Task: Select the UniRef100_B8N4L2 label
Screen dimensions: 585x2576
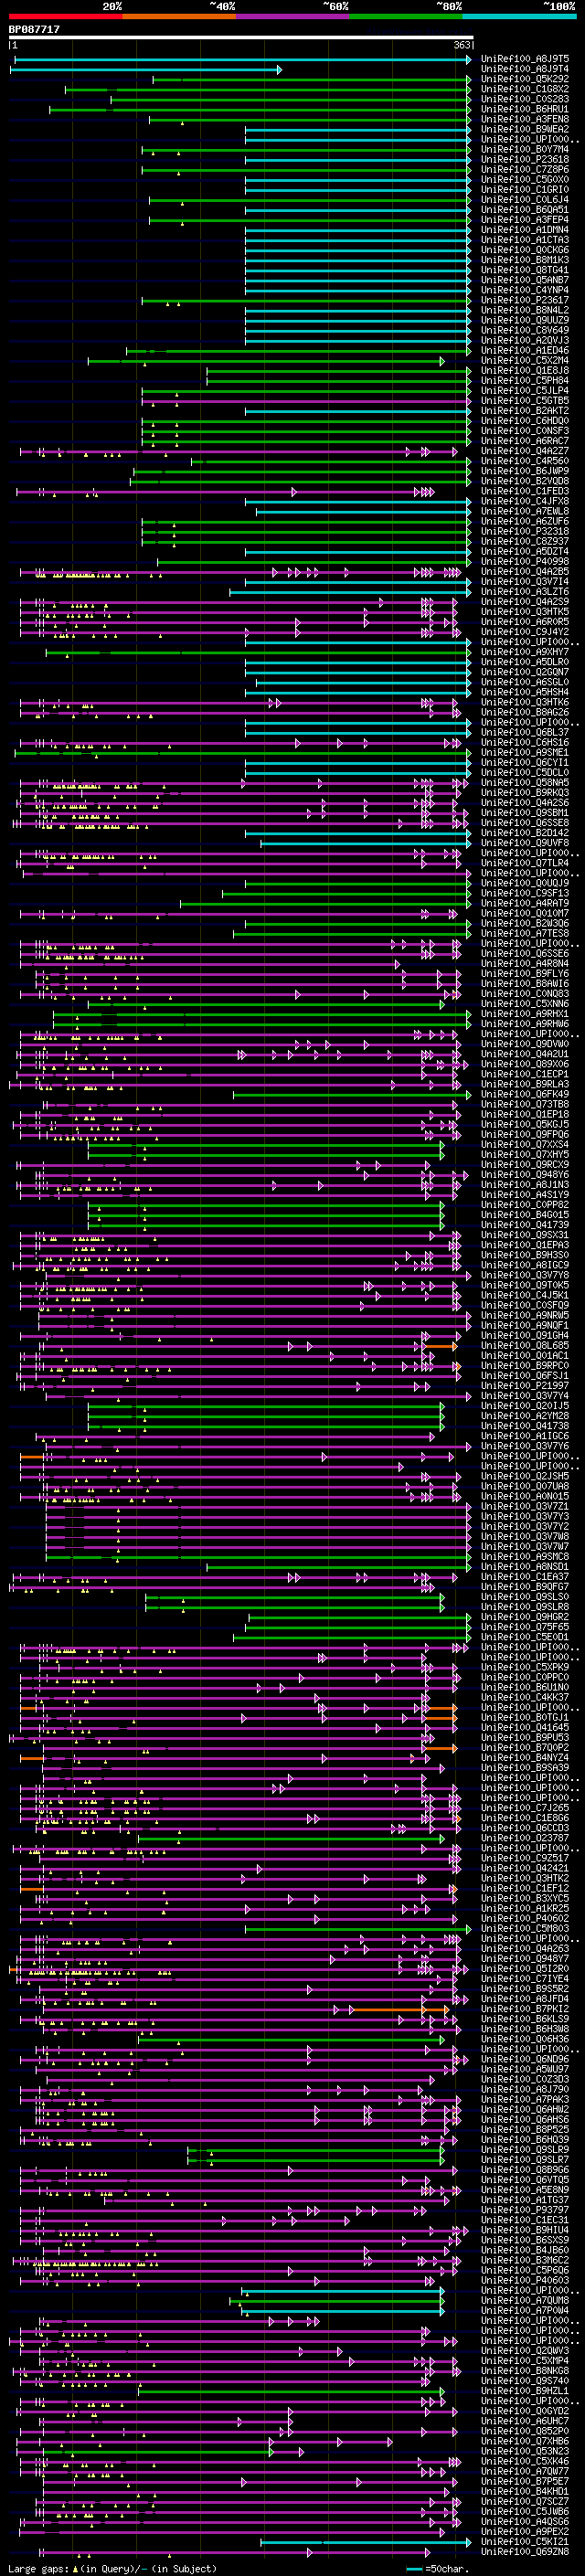Action: click(525, 310)
